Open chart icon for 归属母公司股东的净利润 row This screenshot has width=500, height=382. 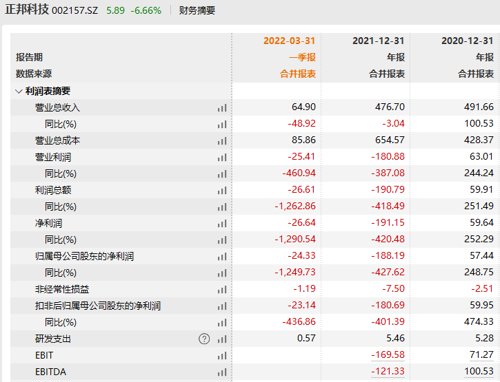point(222,257)
